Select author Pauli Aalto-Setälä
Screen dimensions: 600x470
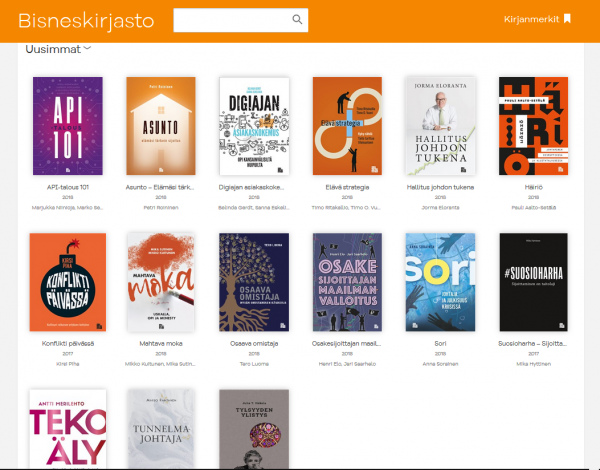(533, 207)
